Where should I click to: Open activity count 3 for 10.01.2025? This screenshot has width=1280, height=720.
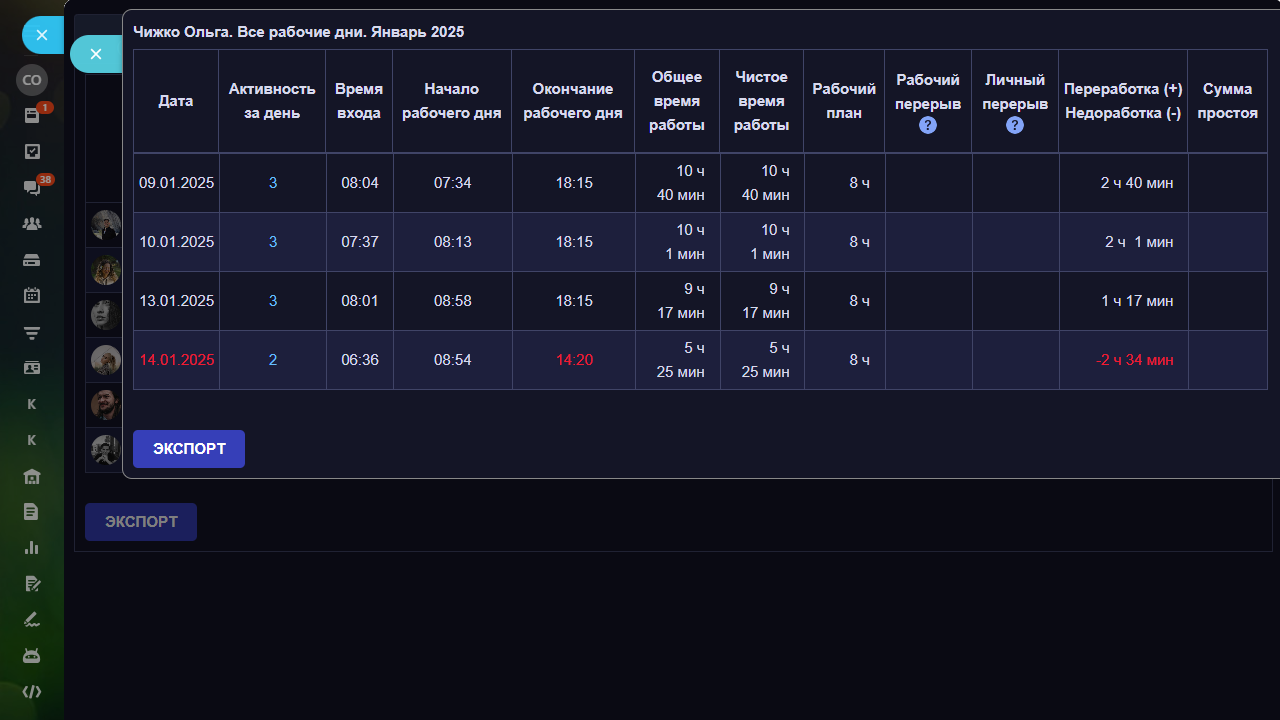[x=273, y=242]
